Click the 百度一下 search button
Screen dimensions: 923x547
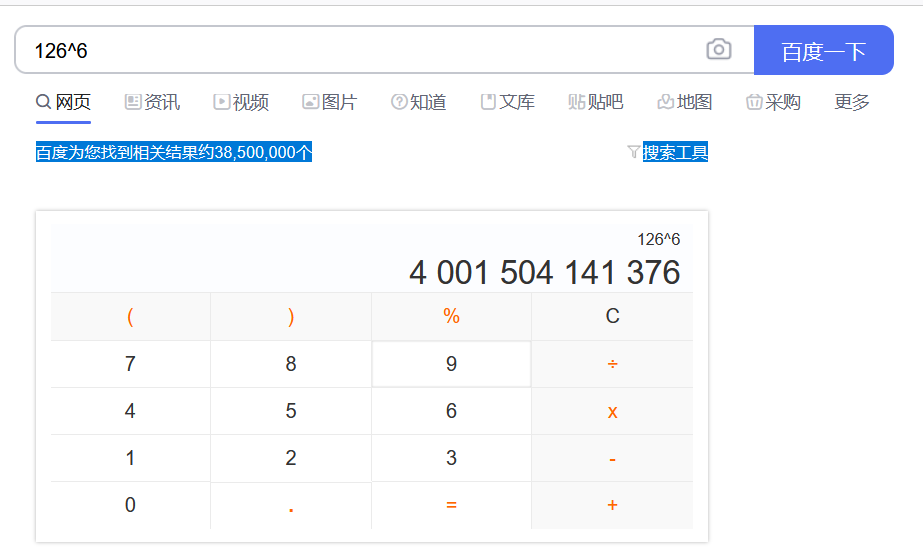[x=824, y=50]
